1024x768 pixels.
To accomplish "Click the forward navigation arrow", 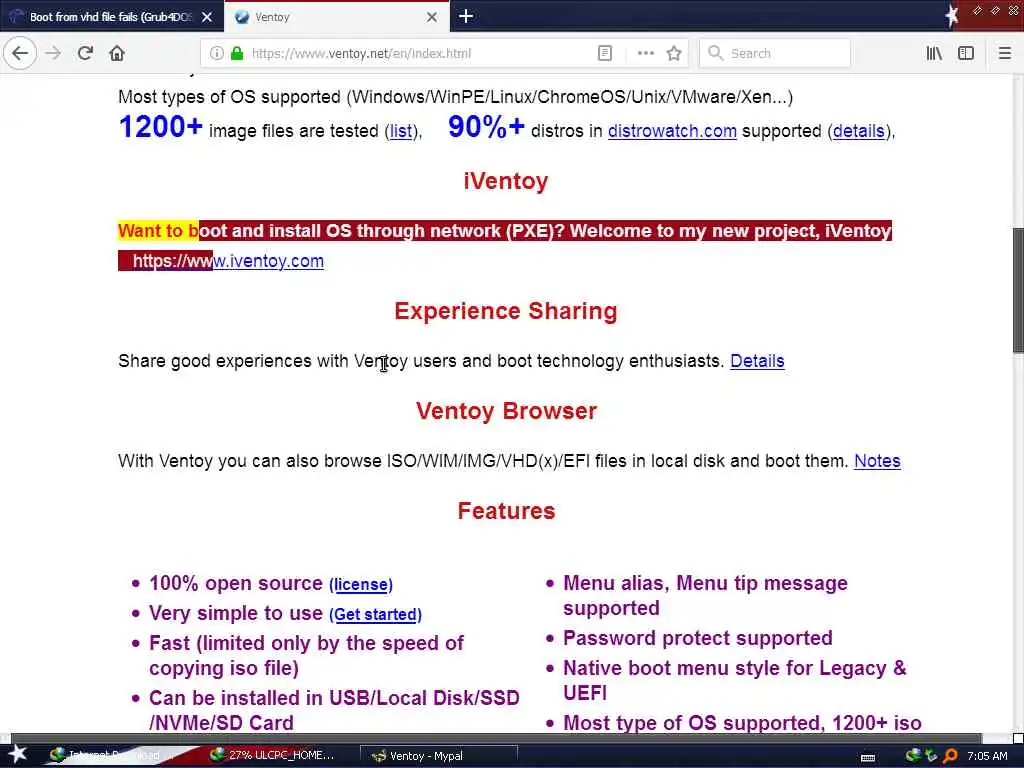I will [x=54, y=53].
